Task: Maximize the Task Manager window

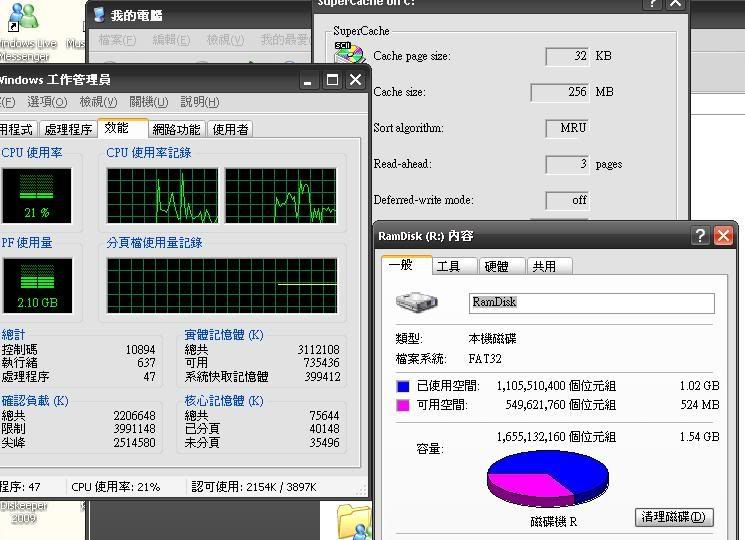Action: tap(332, 80)
